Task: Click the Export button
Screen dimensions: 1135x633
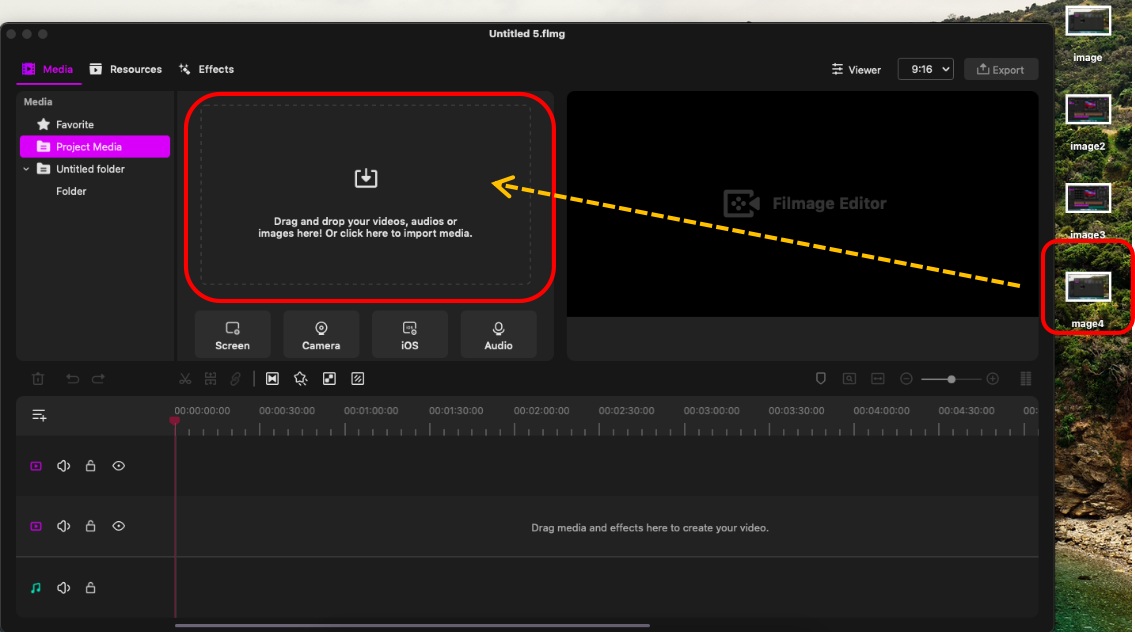Action: [1000, 69]
